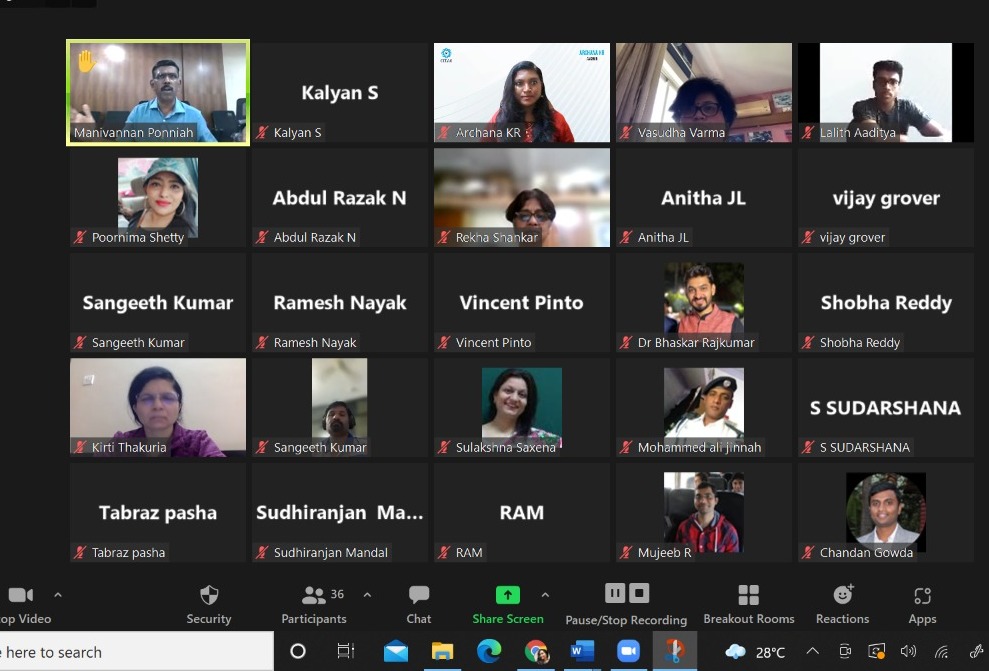
Task: Open Task View icon in taskbar
Action: 346,651
